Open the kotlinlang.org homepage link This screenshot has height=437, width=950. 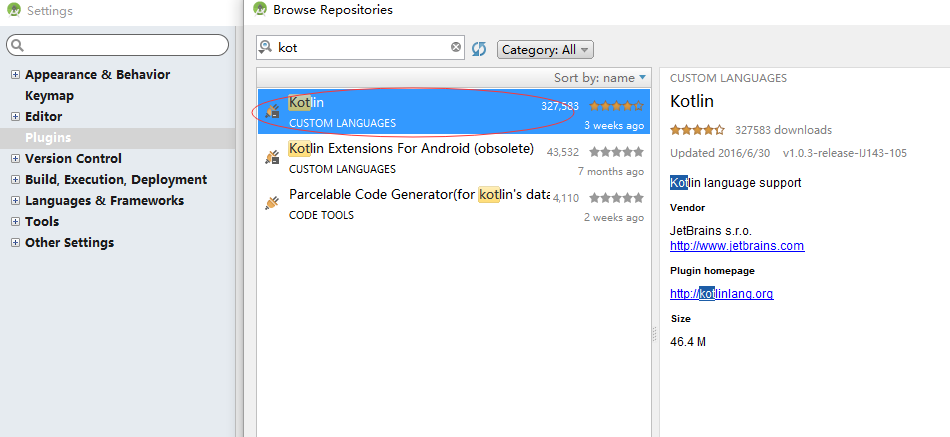(x=722, y=294)
